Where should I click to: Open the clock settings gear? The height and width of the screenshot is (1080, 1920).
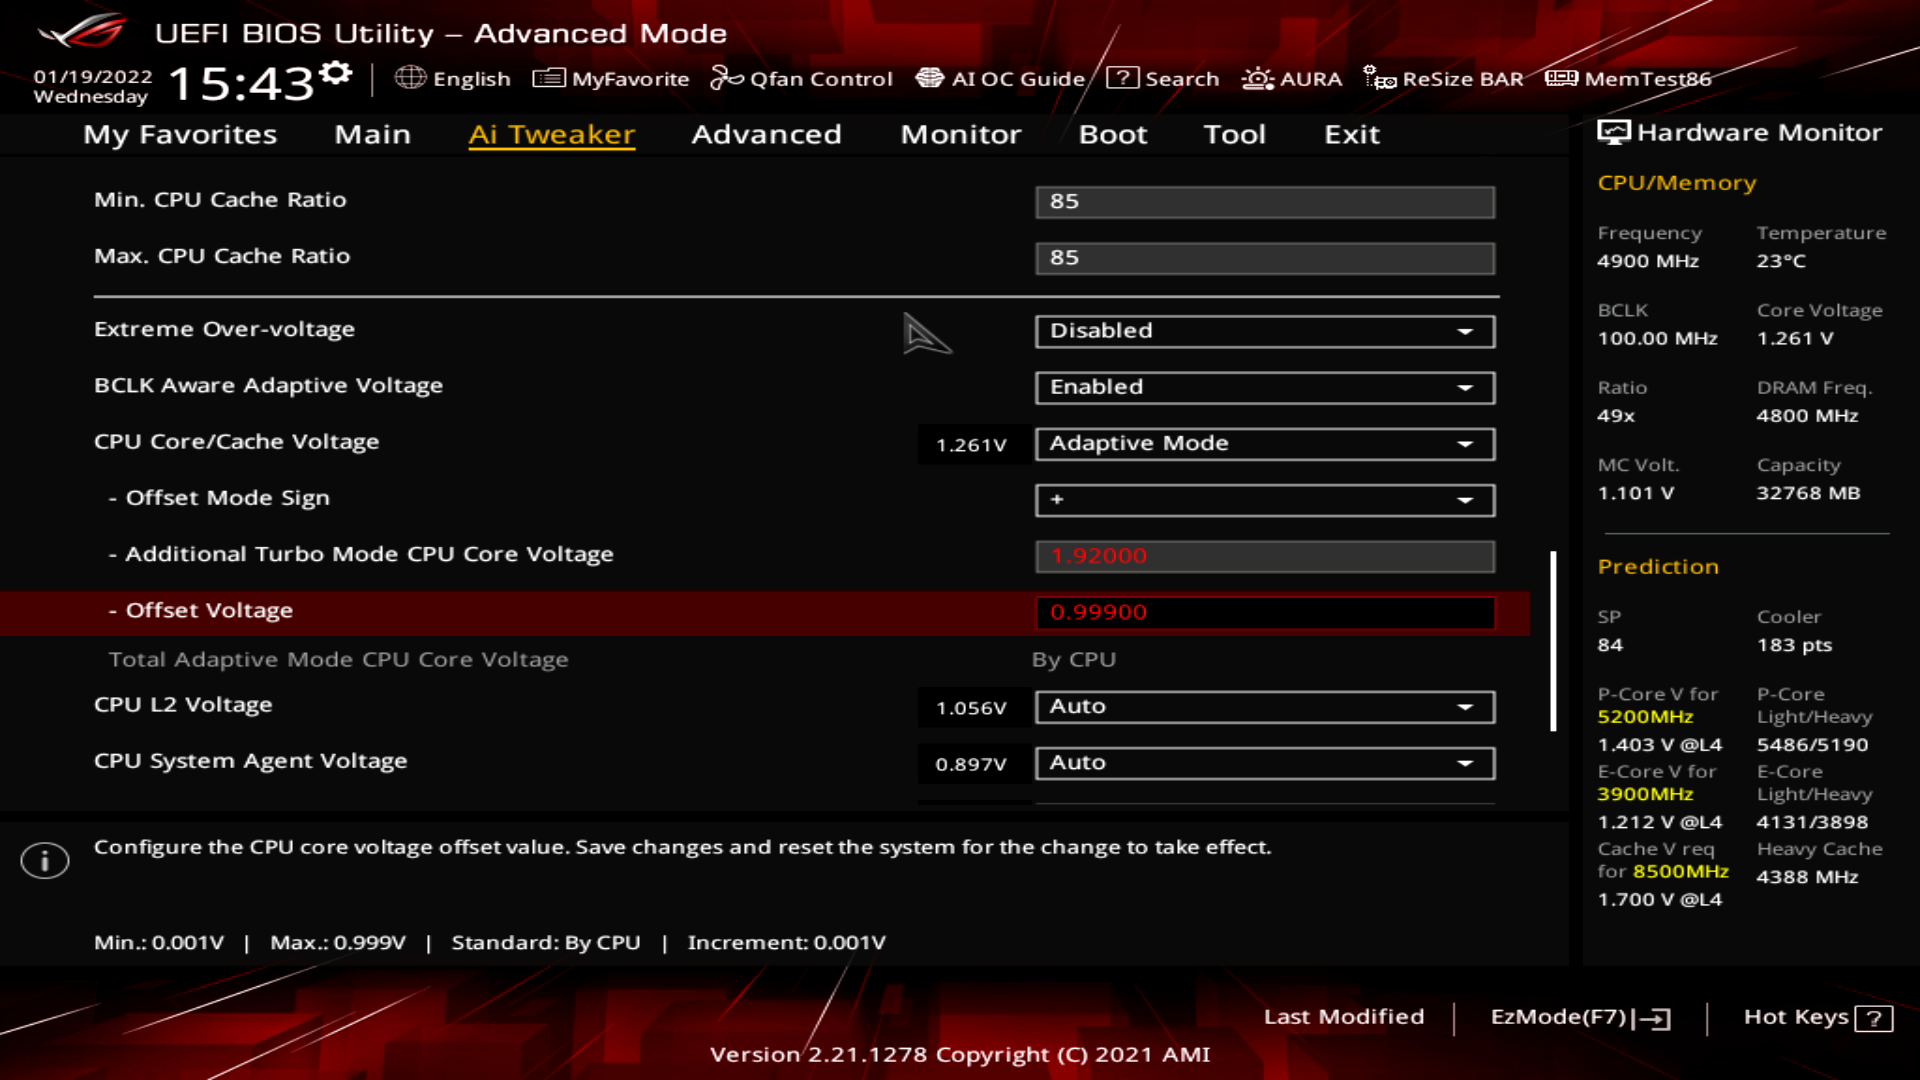coord(337,70)
